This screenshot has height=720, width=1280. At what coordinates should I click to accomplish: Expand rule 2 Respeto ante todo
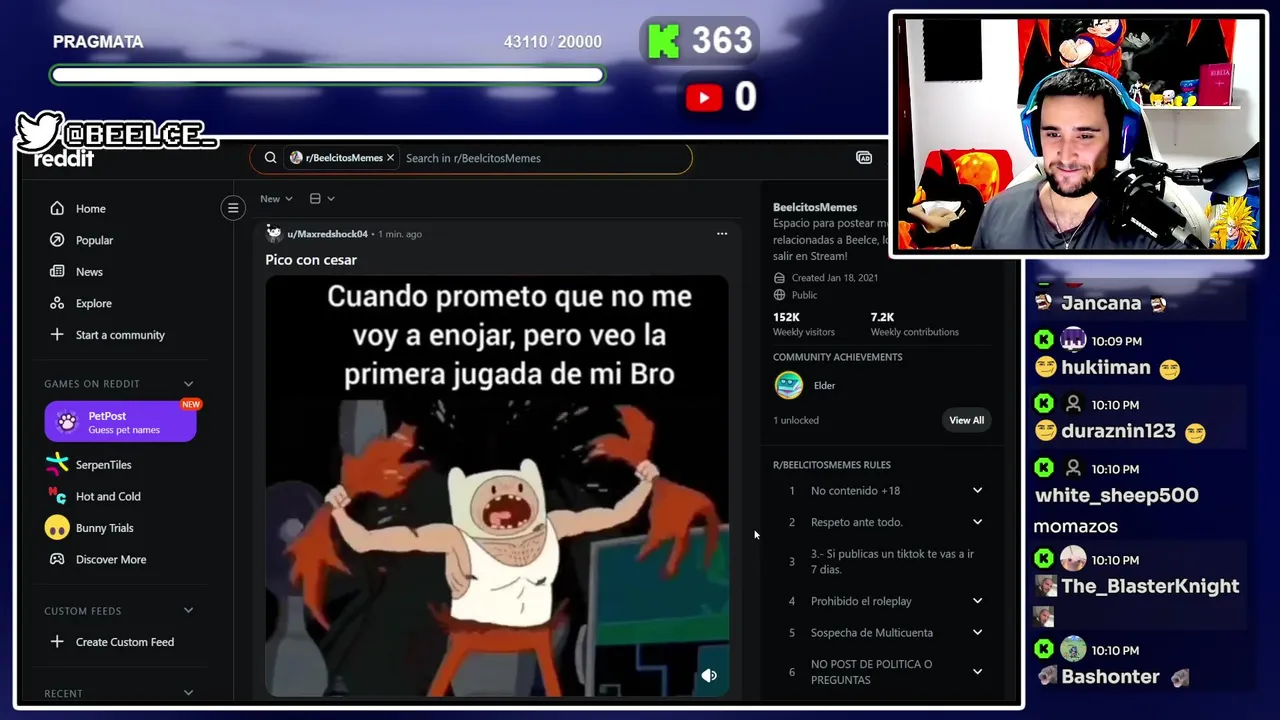977,522
